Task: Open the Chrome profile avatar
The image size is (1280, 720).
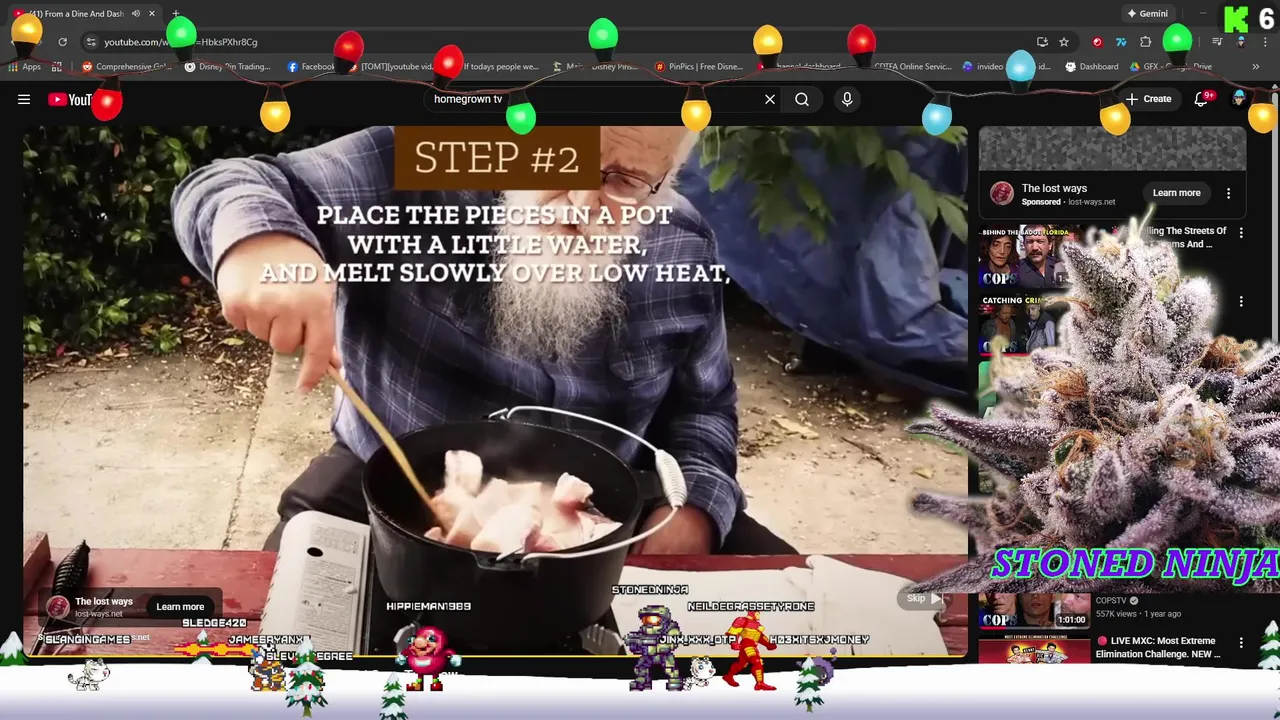Action: 1241,42
